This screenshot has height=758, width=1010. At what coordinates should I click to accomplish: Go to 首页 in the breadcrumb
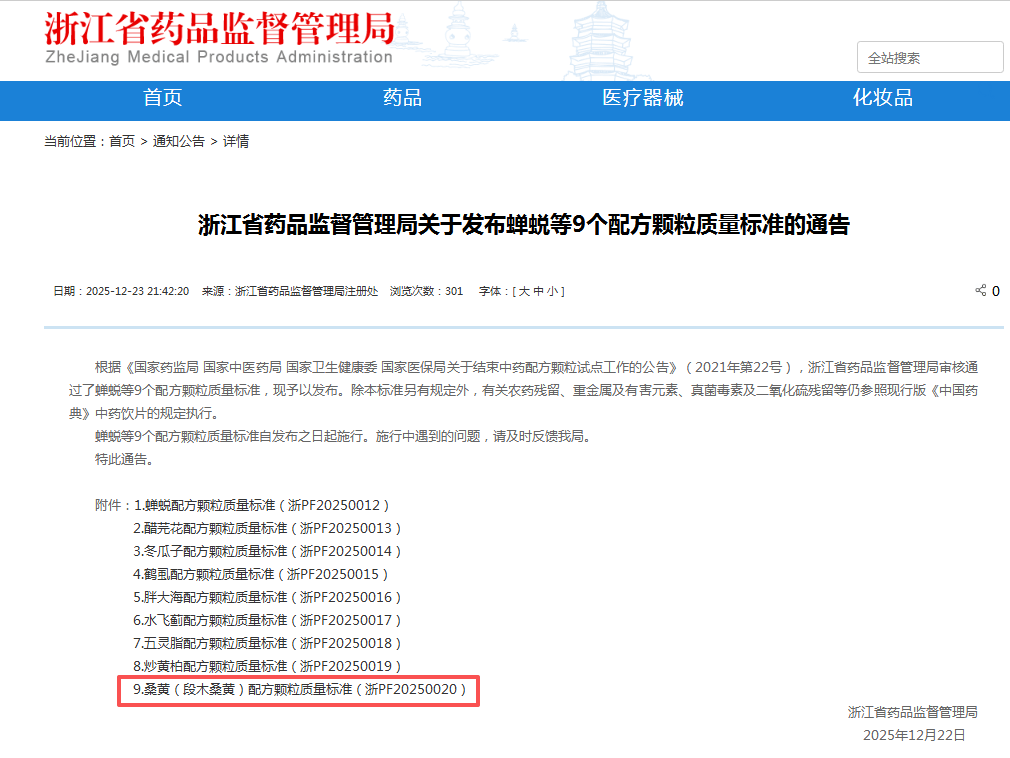[122, 141]
